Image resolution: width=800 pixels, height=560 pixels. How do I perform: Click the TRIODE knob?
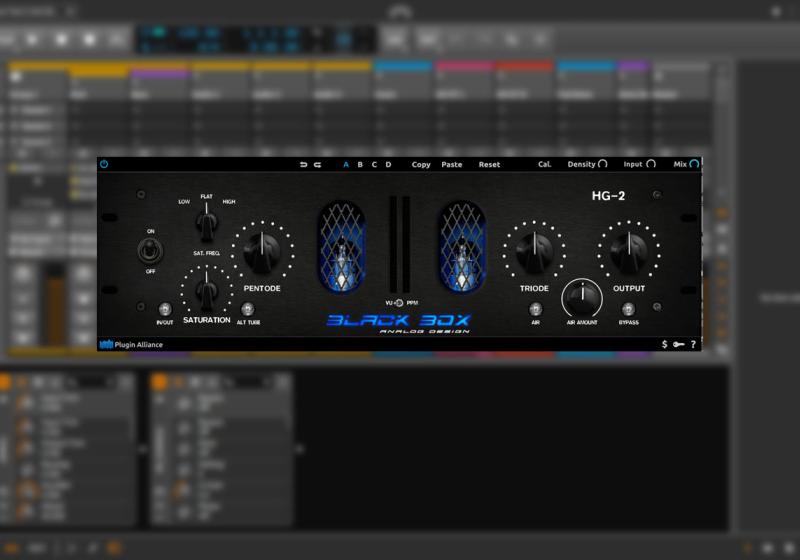click(535, 252)
